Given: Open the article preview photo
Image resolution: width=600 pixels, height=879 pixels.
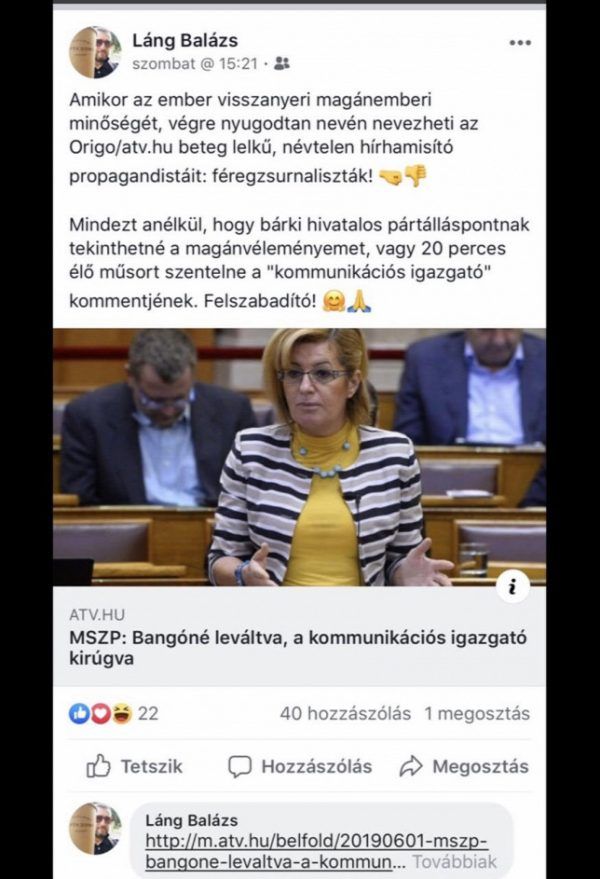Looking at the screenshot, I should 299,457.
